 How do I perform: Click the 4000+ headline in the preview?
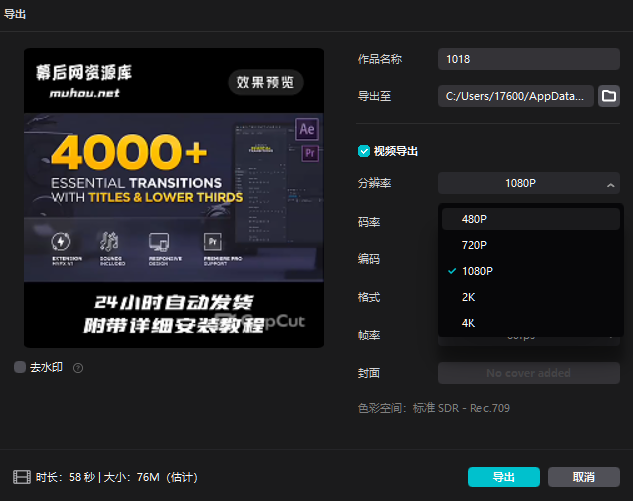click(130, 153)
